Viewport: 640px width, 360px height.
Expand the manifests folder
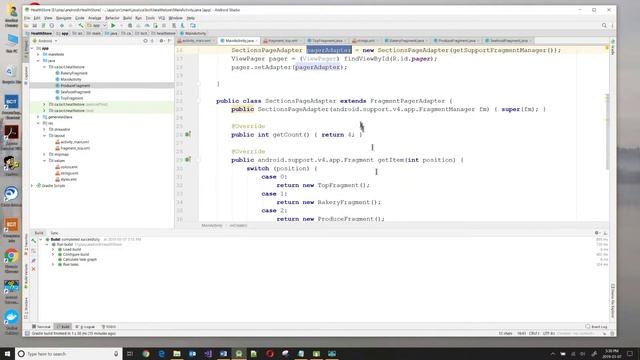point(38,54)
